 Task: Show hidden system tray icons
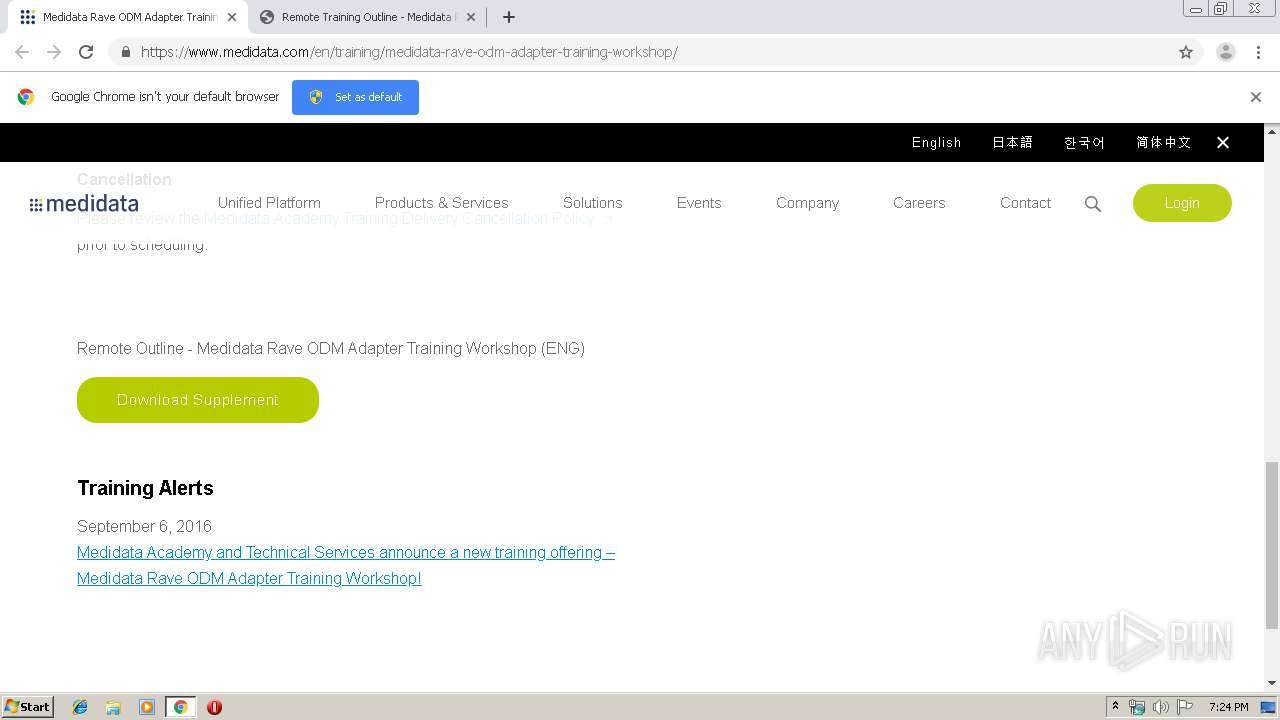pyautogui.click(x=1115, y=707)
